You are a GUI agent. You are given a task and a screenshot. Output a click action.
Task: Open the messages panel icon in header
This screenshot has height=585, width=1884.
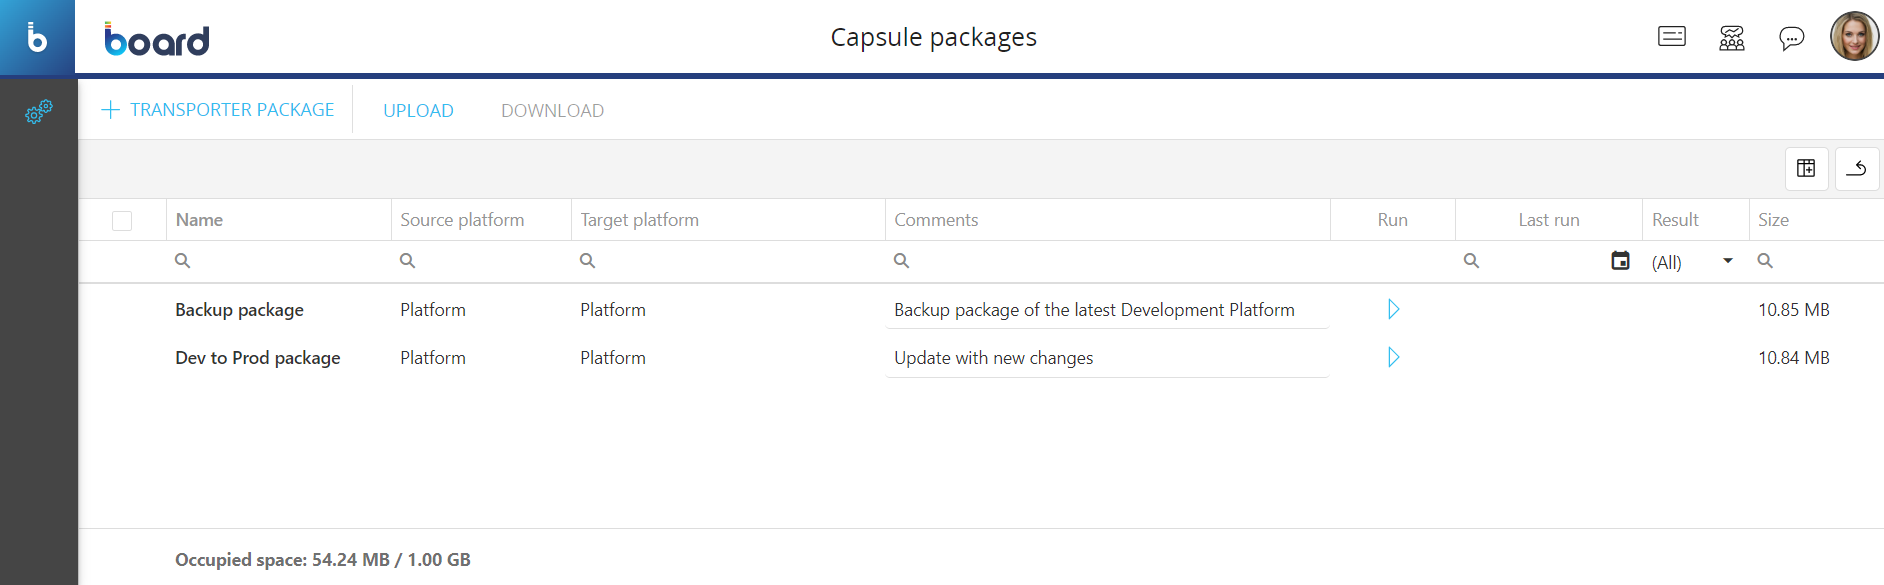[x=1671, y=37]
